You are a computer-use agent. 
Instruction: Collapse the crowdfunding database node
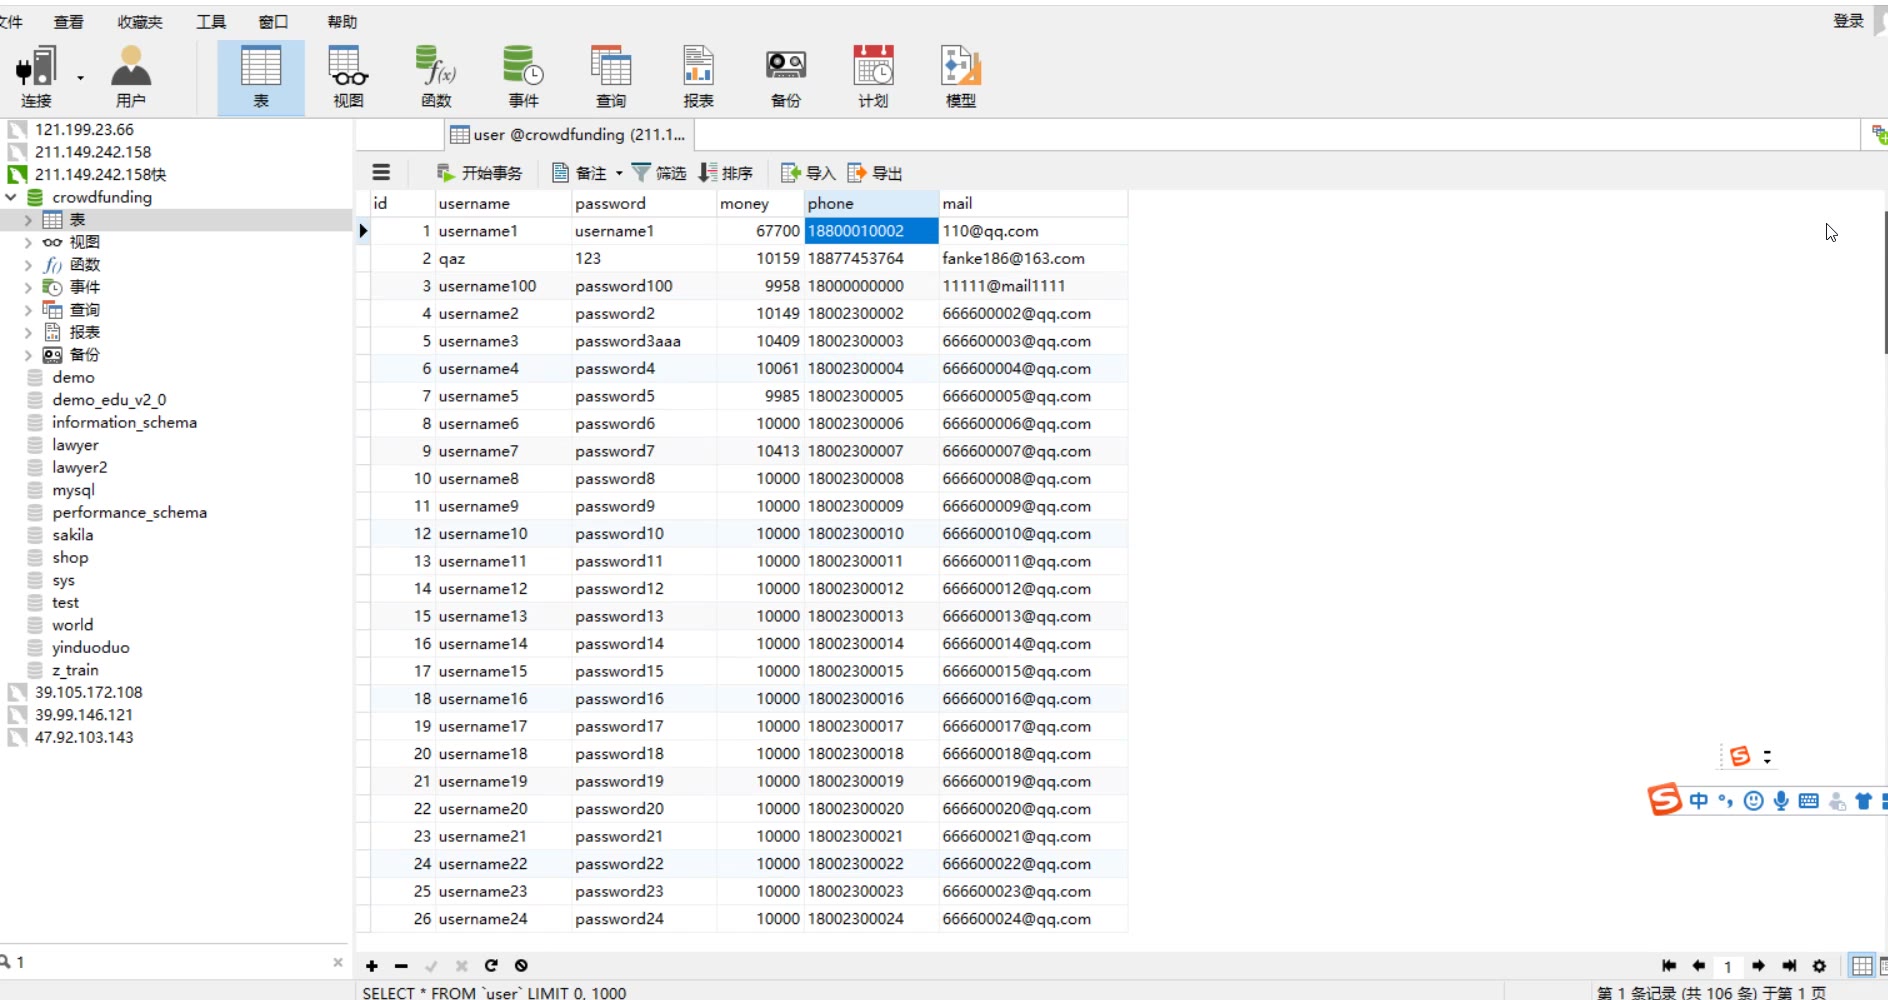pos(11,198)
